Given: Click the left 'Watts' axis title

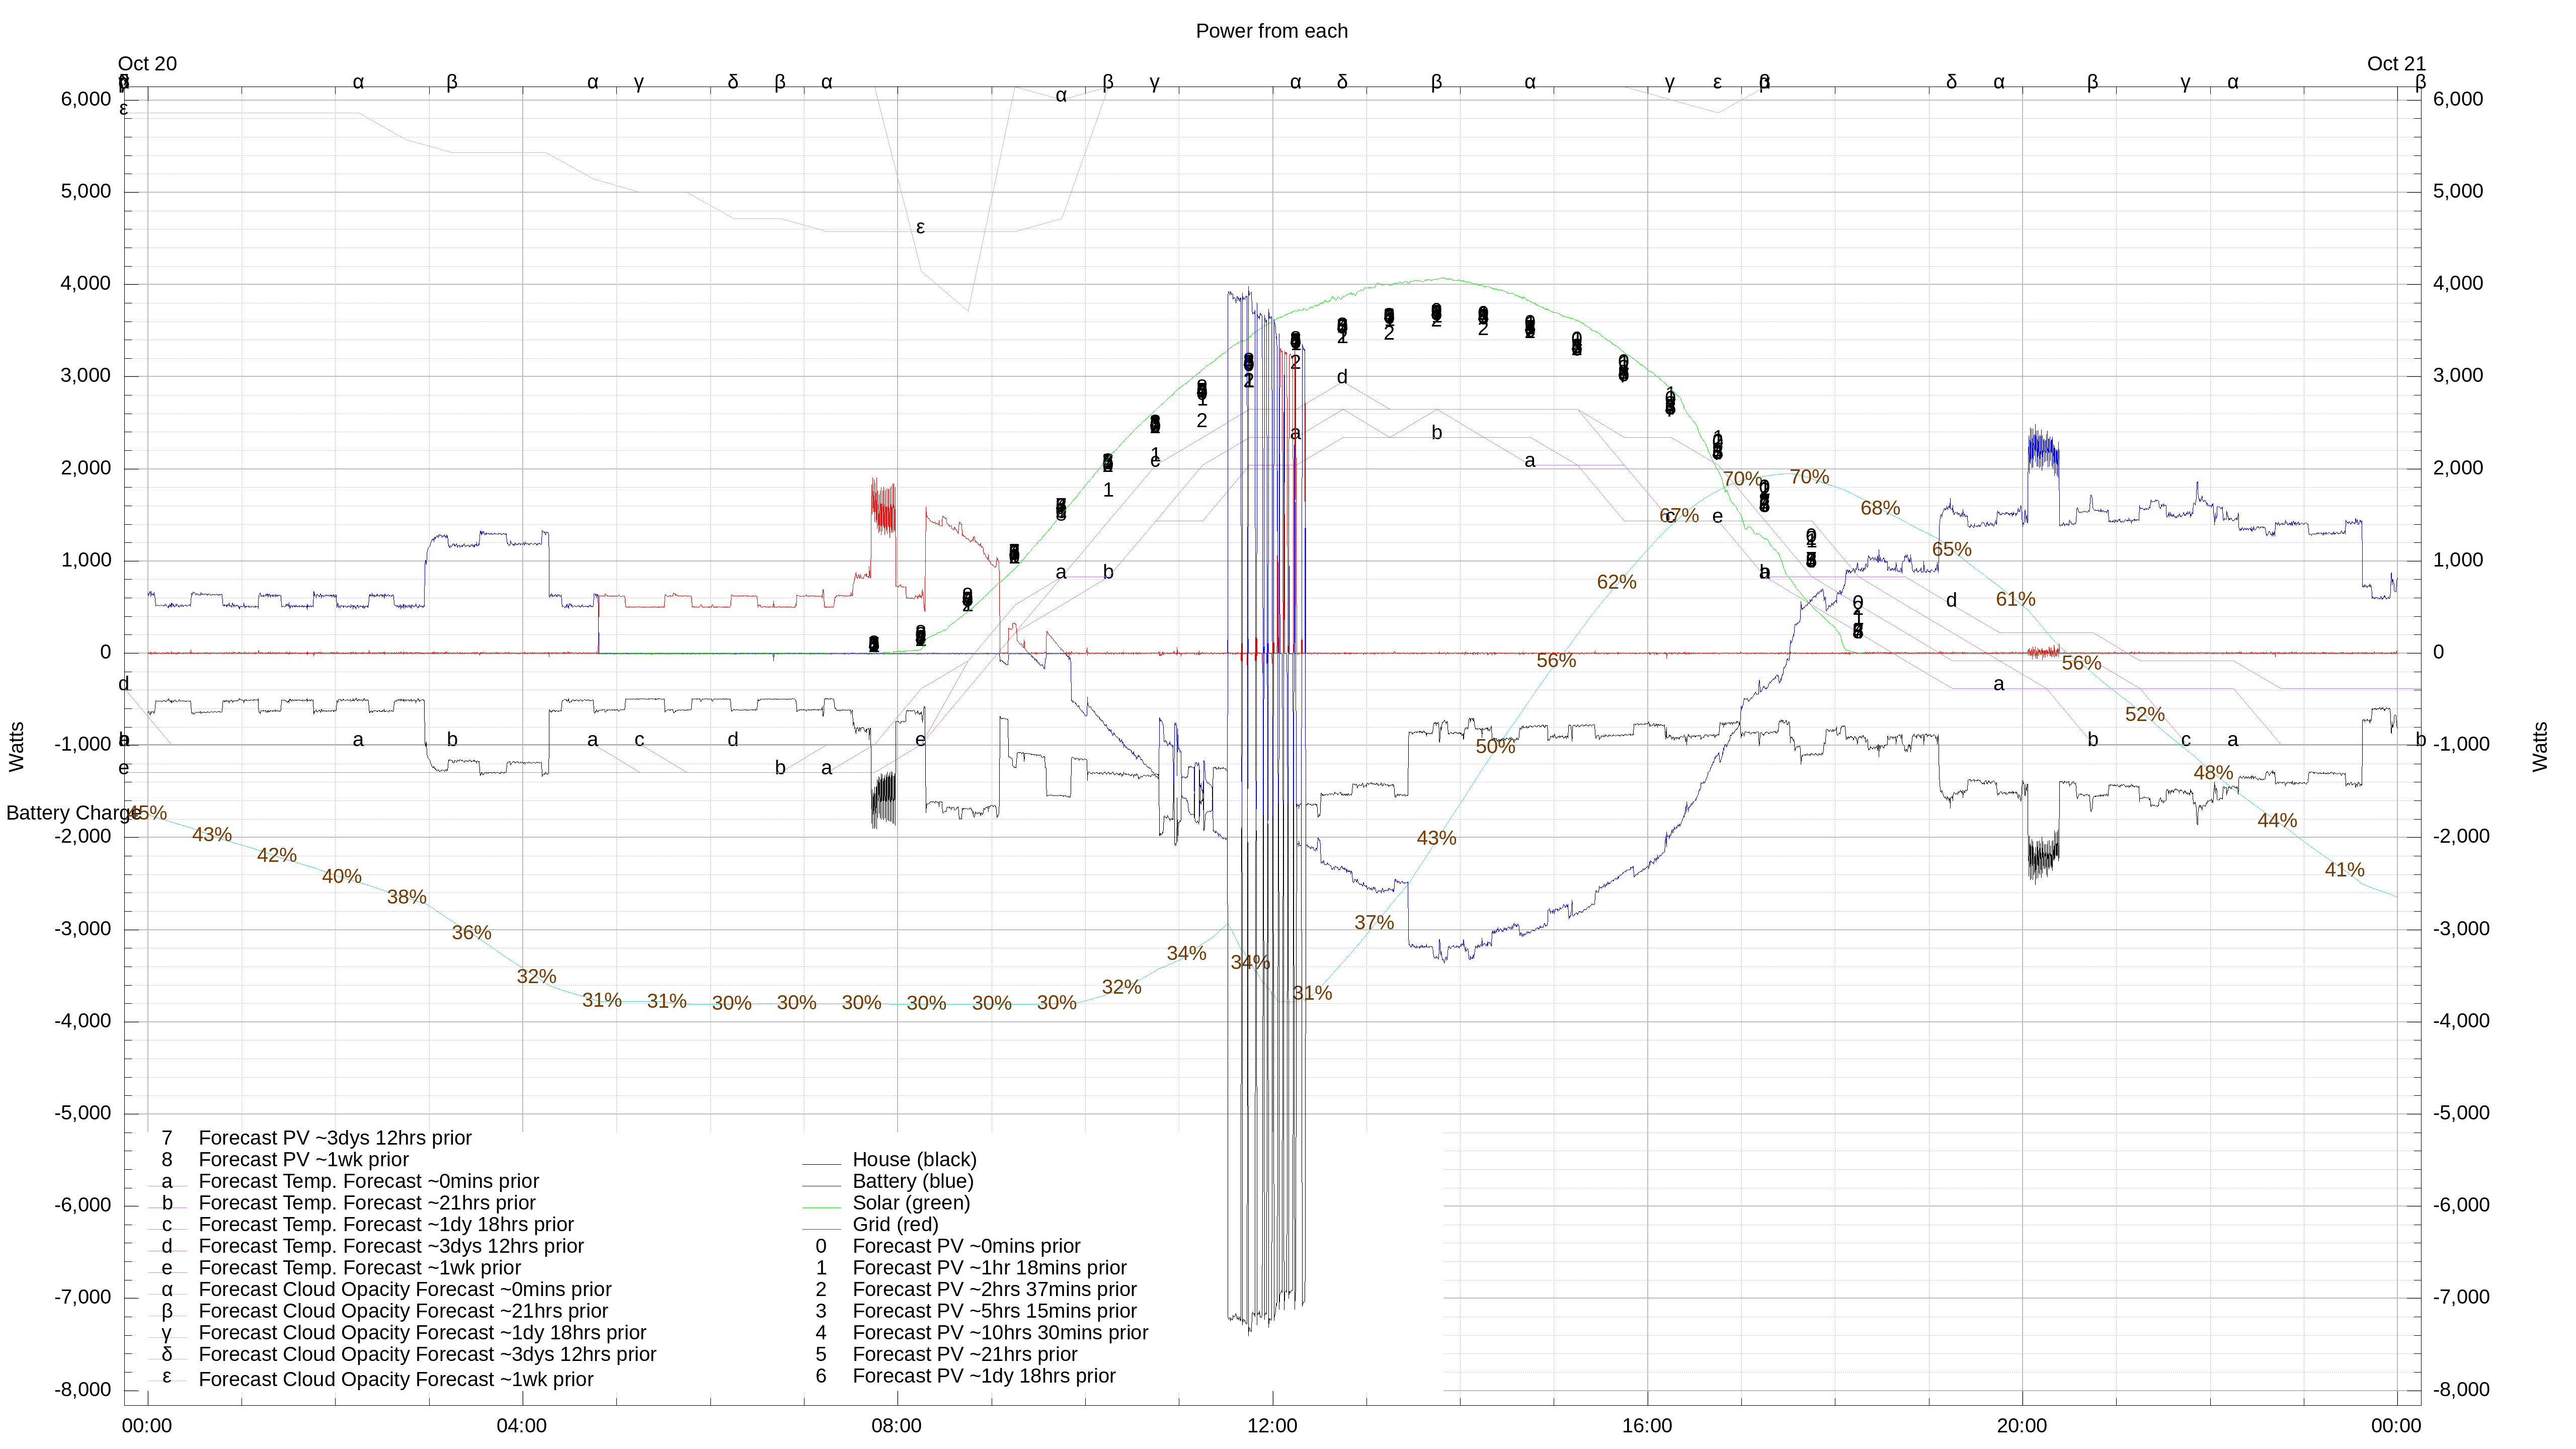Looking at the screenshot, I should pos(16,746).
